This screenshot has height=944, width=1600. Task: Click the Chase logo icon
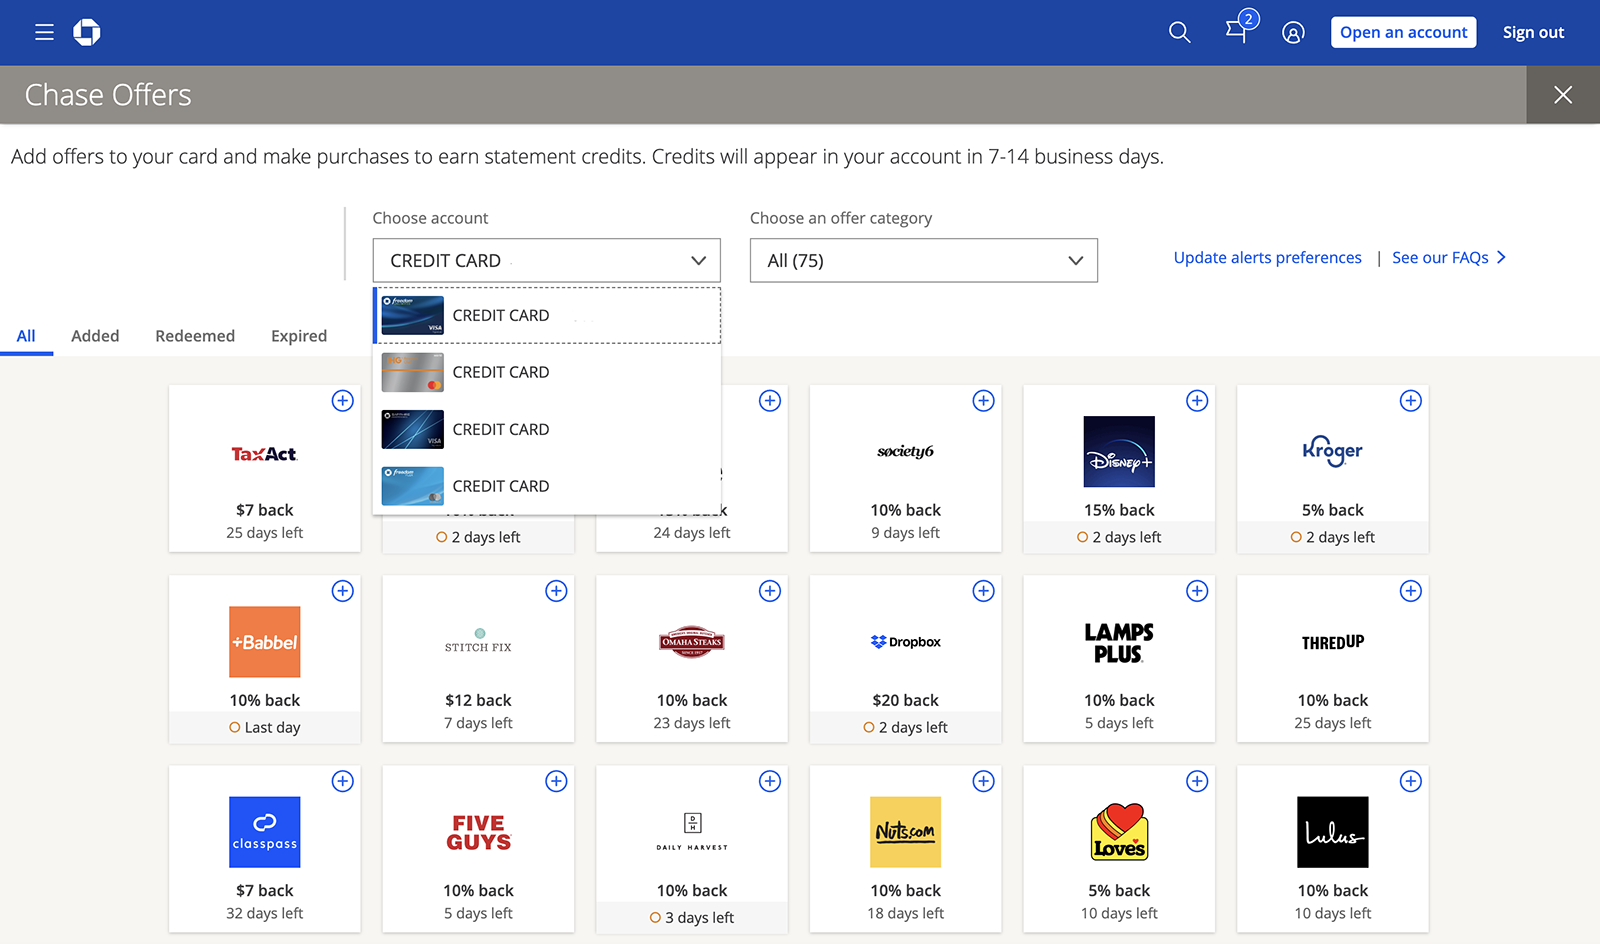point(87,33)
